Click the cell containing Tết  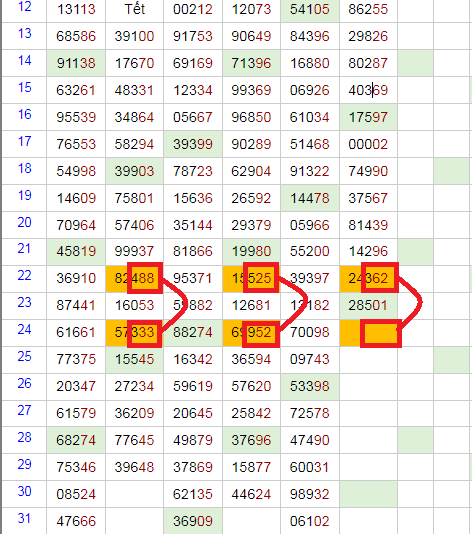coord(135,9)
